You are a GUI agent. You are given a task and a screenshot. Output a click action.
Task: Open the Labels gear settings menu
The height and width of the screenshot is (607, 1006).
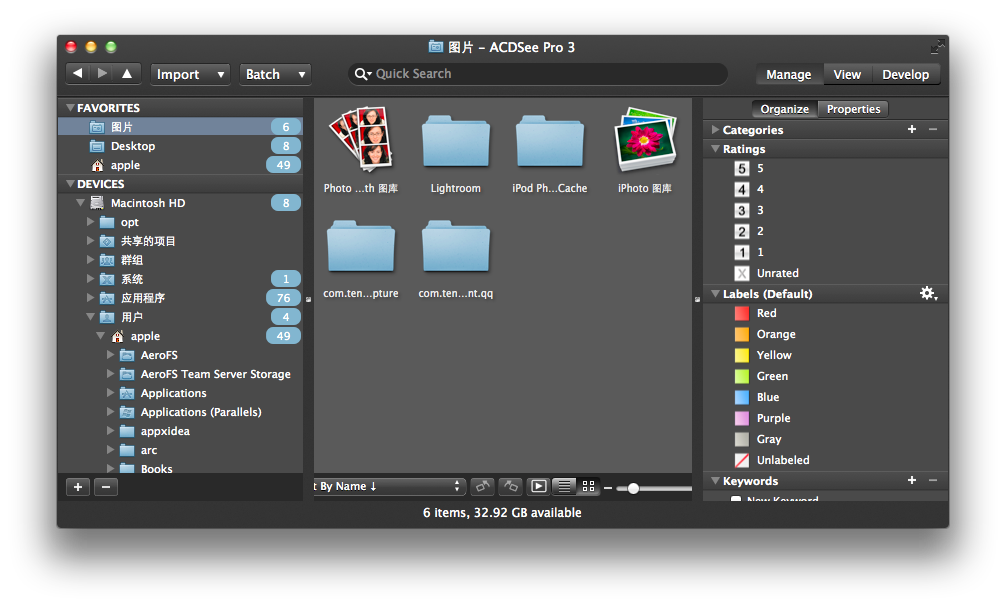(928, 294)
